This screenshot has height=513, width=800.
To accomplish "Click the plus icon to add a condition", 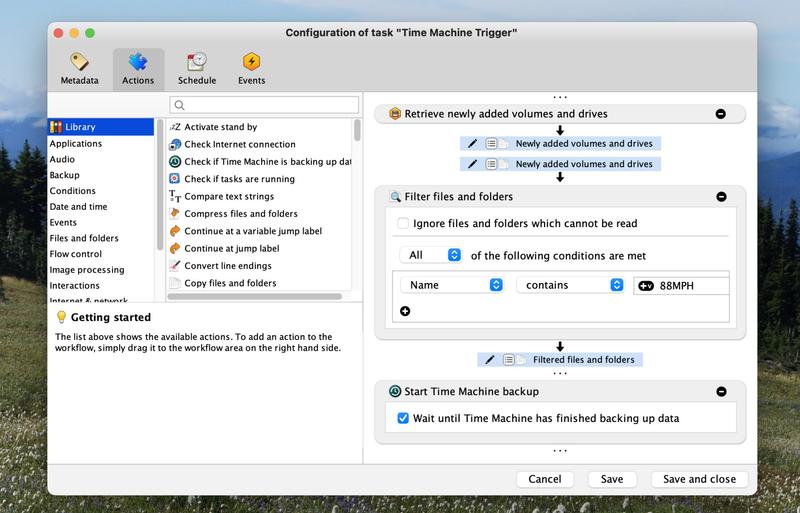I will click(405, 311).
